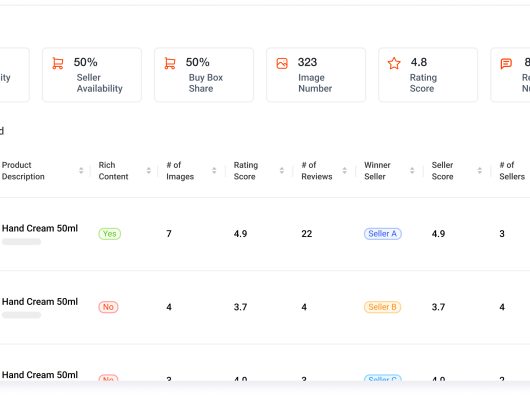530x396 pixels.
Task: Select second Hand Cream 50ml product name
Action: tap(40, 302)
